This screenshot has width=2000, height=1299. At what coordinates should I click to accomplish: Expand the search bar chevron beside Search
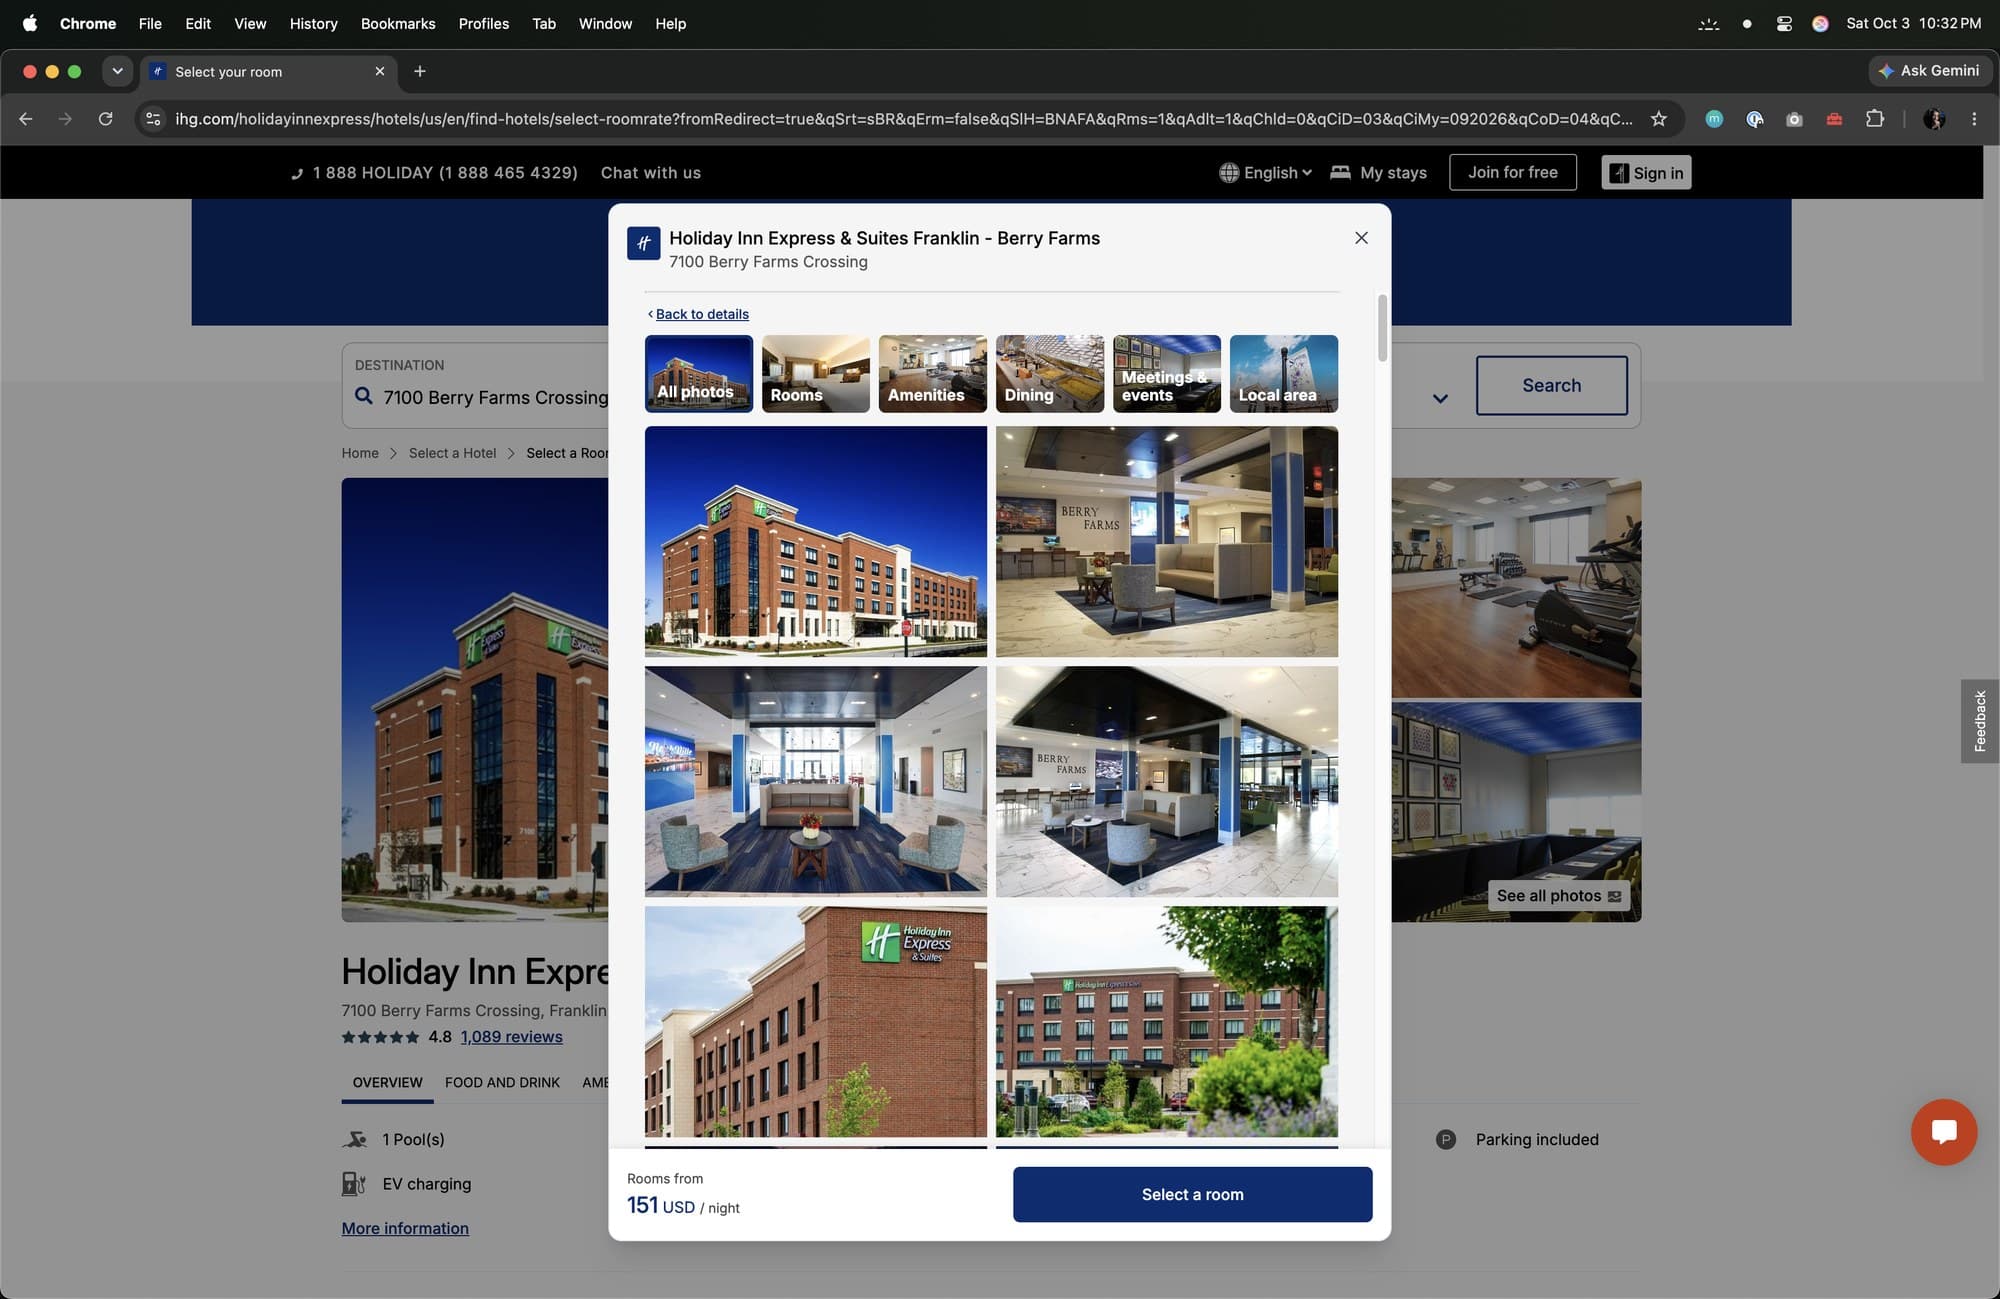(1440, 398)
